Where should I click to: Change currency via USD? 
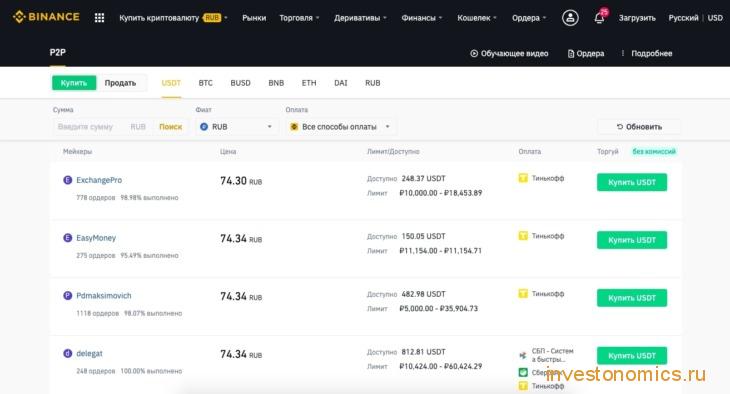pyautogui.click(x=715, y=18)
